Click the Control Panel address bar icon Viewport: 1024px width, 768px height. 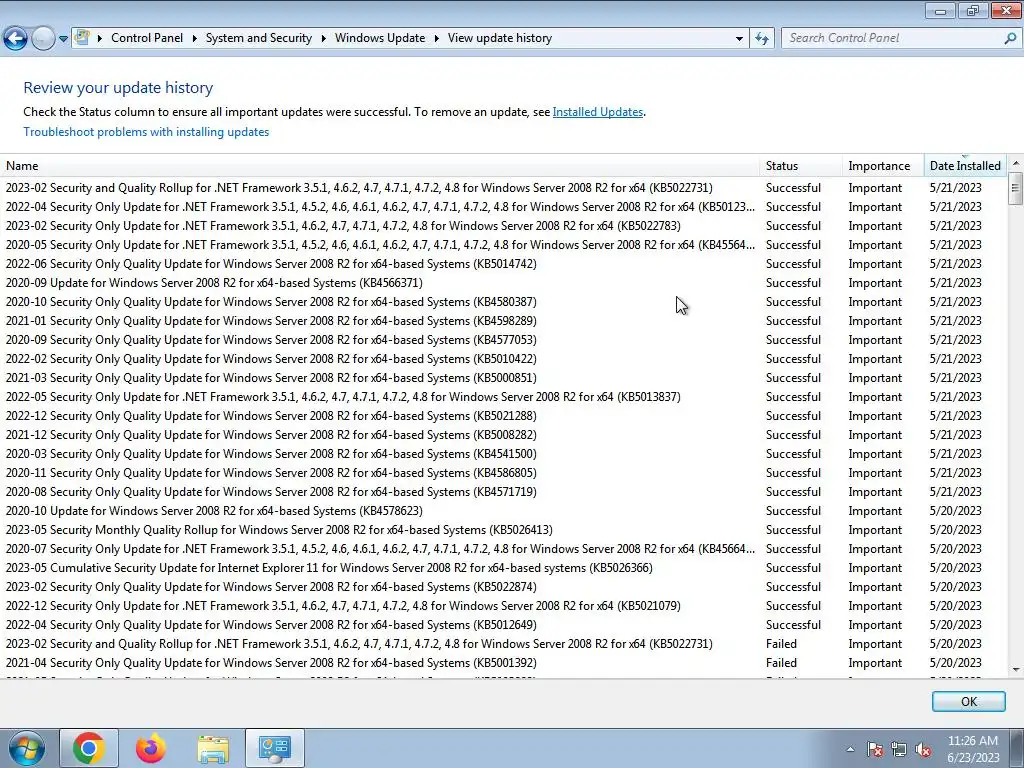(x=82, y=37)
